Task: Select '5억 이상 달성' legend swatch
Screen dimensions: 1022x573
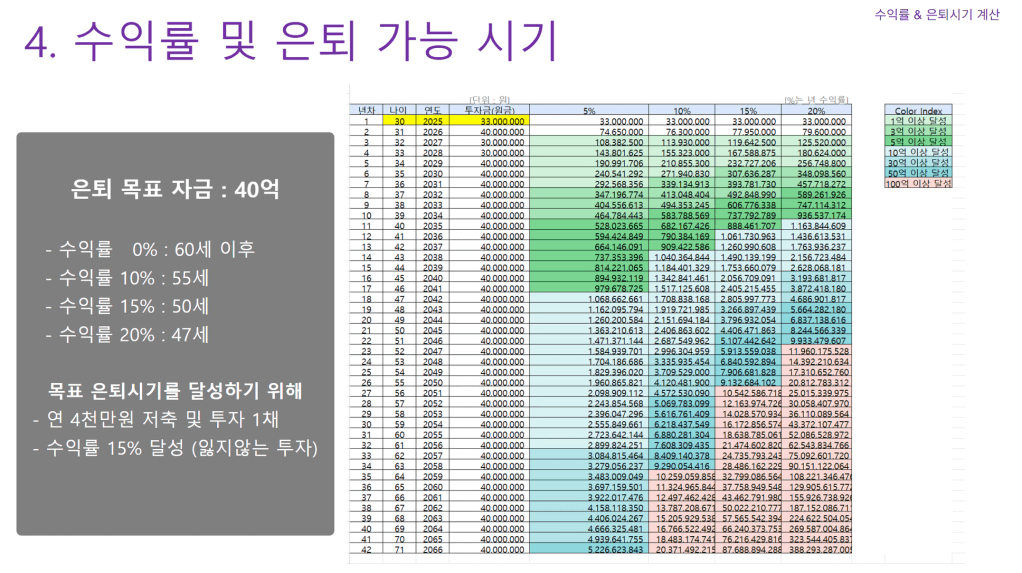Action: 918,141
